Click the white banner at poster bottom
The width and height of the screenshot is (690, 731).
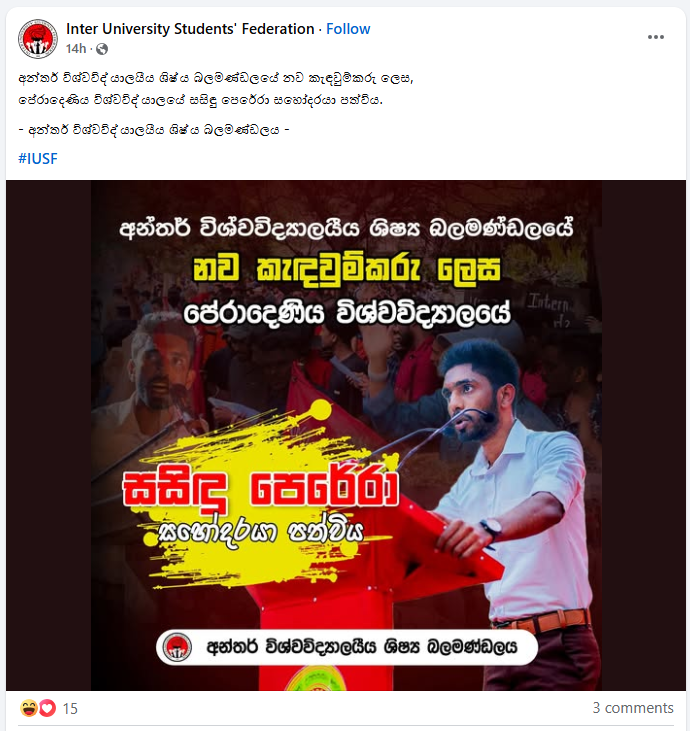pyautogui.click(x=346, y=647)
